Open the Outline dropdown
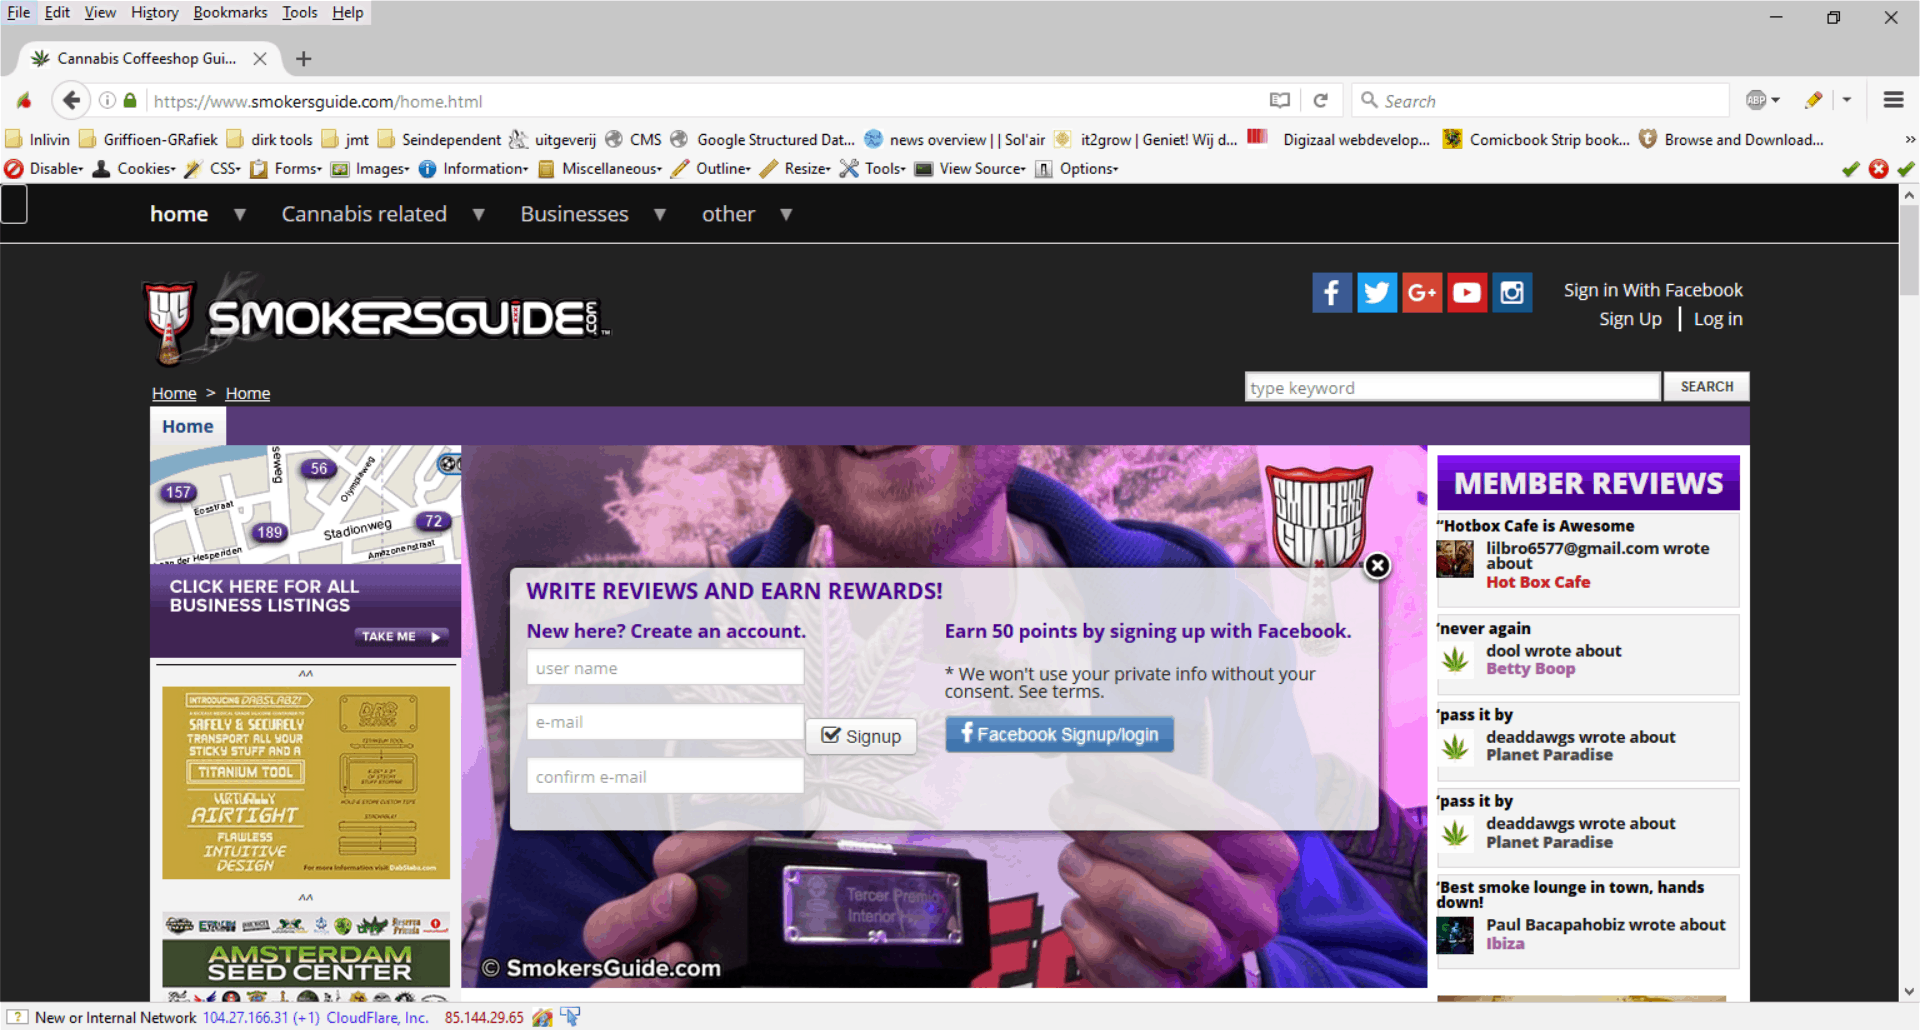 (711, 169)
